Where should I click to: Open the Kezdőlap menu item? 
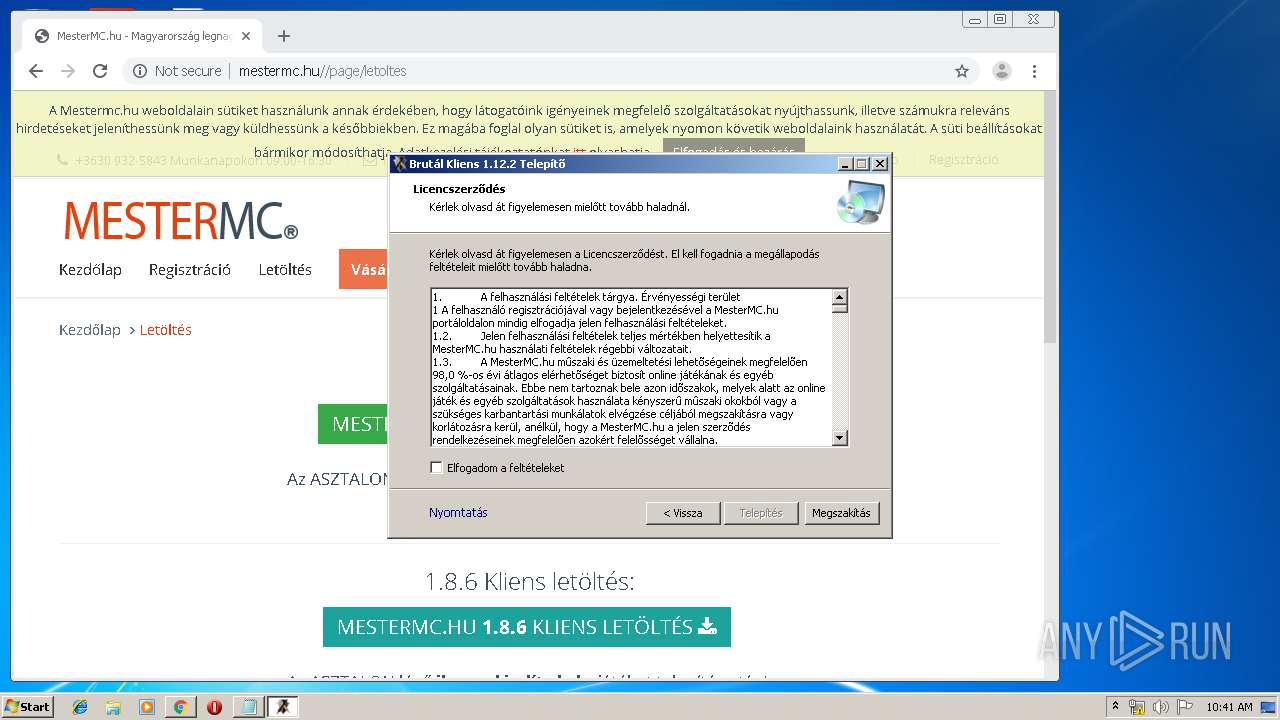coord(90,270)
